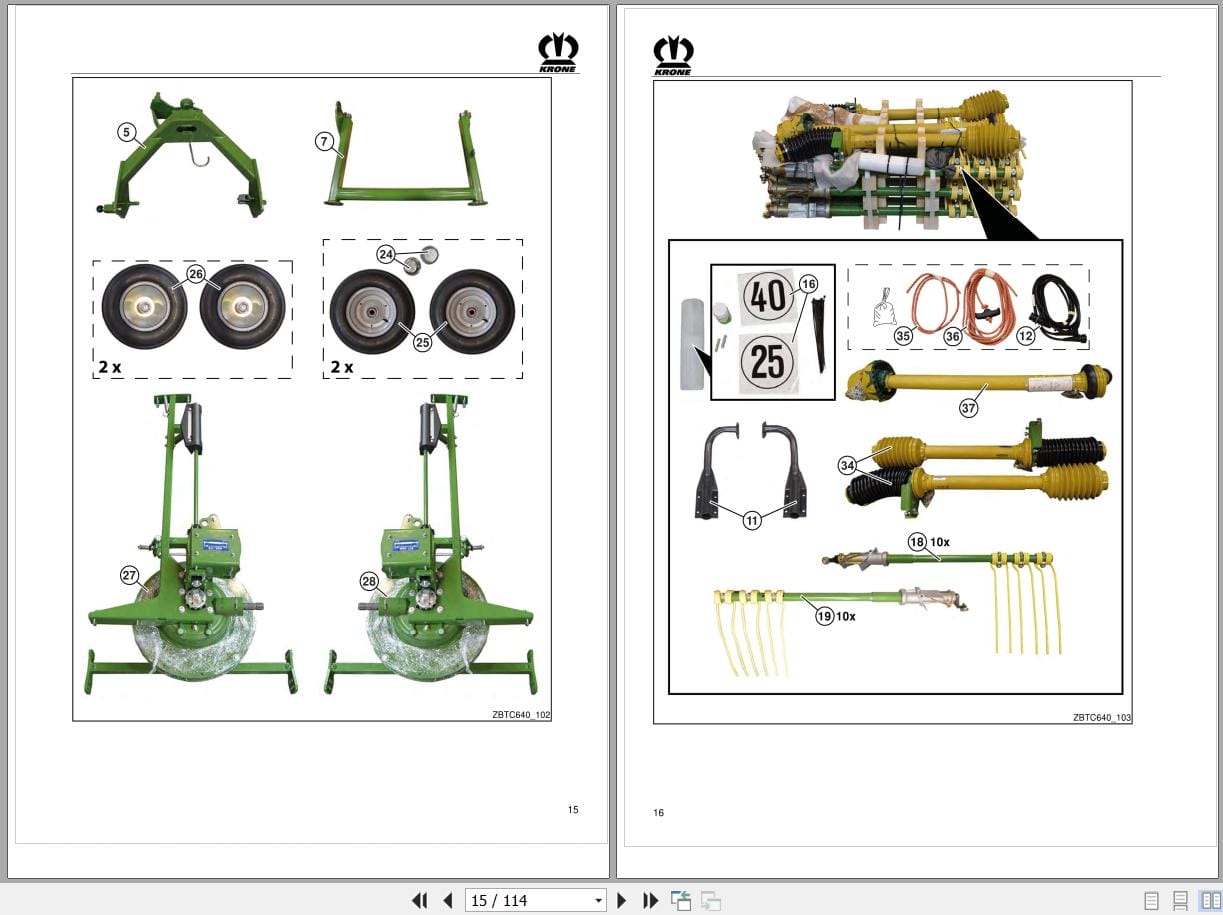Enable continuous scrolling view
The height and width of the screenshot is (915, 1223).
1180,900
